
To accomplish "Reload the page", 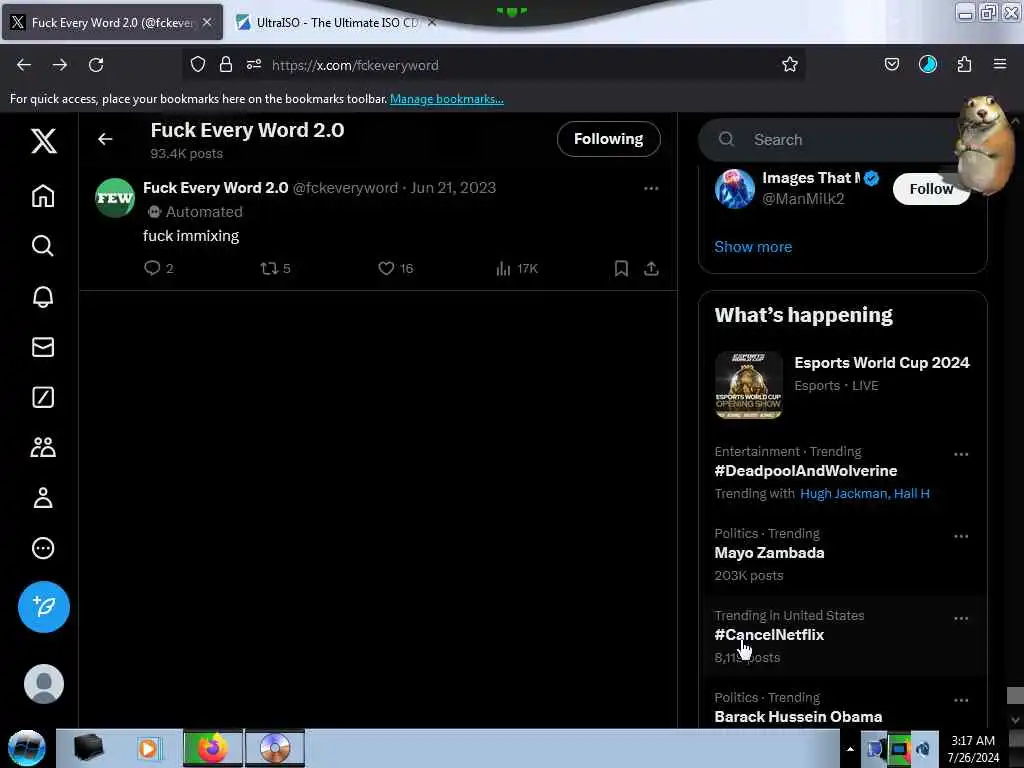I will pyautogui.click(x=96, y=65).
